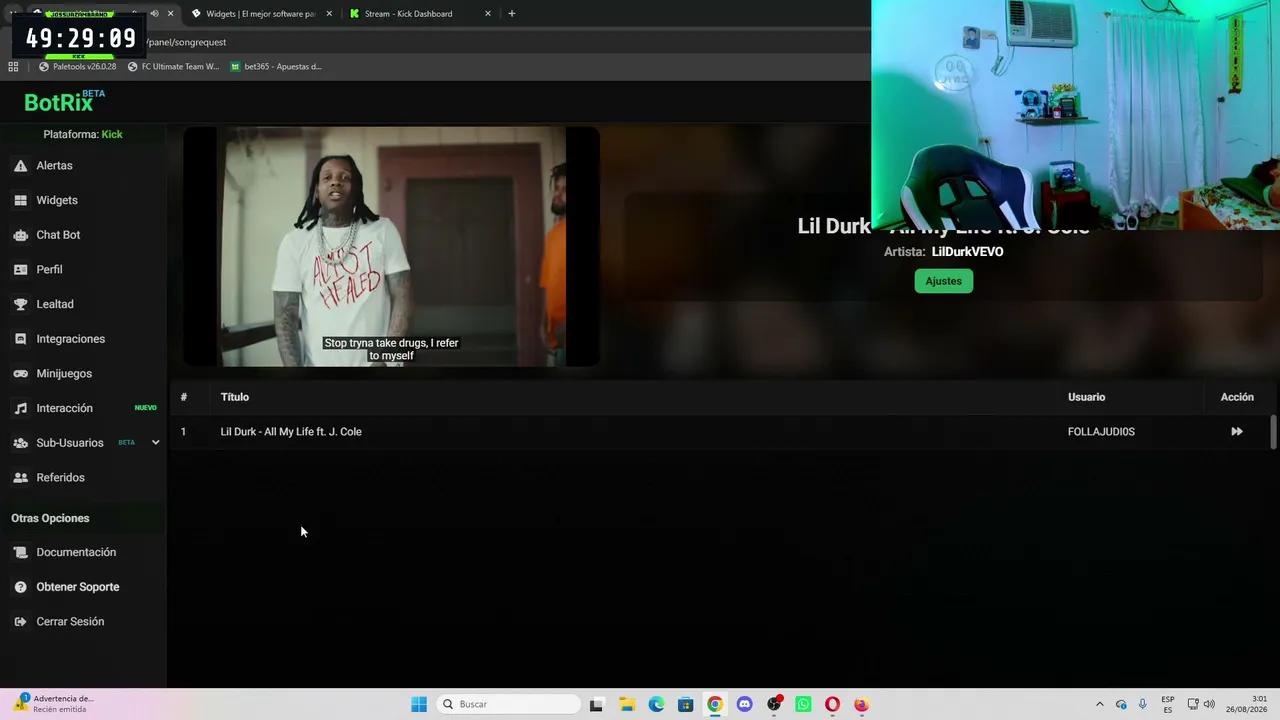The width and height of the screenshot is (1280, 720).
Task: Open the Advertencia notification in the taskbar
Action: pyautogui.click(x=53, y=704)
